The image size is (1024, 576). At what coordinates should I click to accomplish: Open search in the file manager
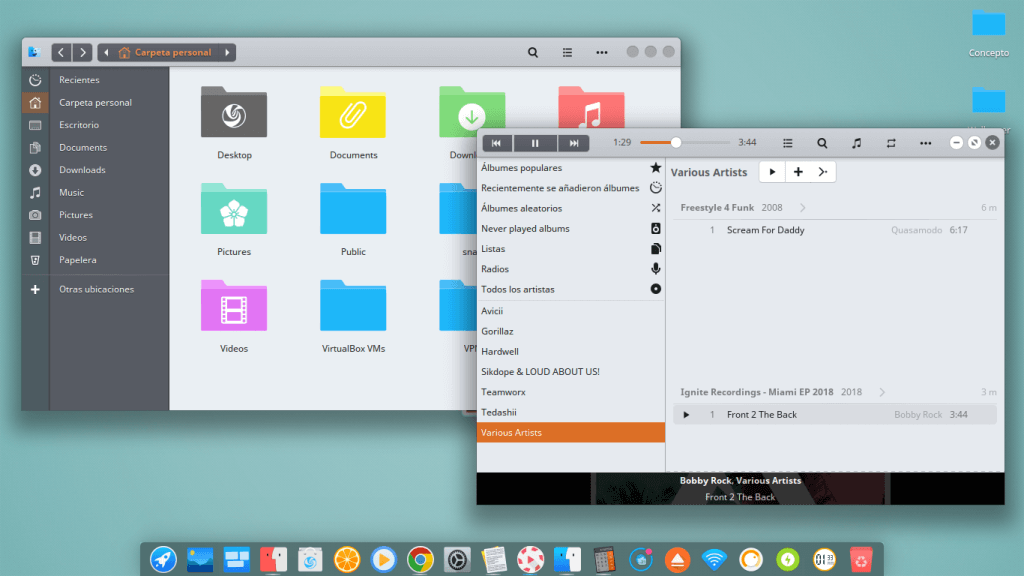(x=533, y=52)
